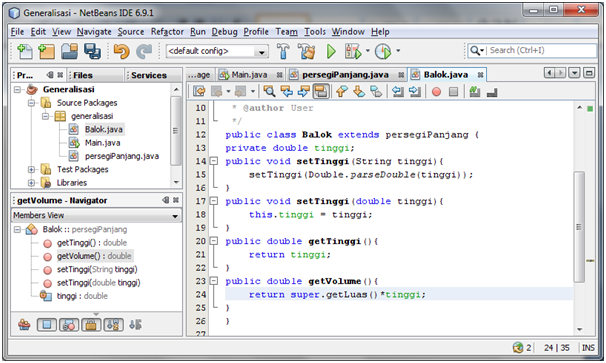This screenshot has height=363, width=606.
Task: Select Main.java in project tree
Action: pos(102,143)
